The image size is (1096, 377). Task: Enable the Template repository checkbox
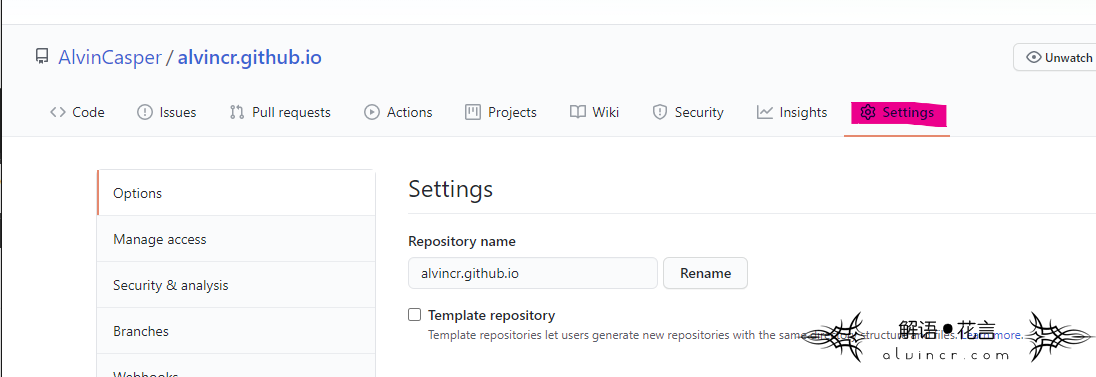(415, 315)
